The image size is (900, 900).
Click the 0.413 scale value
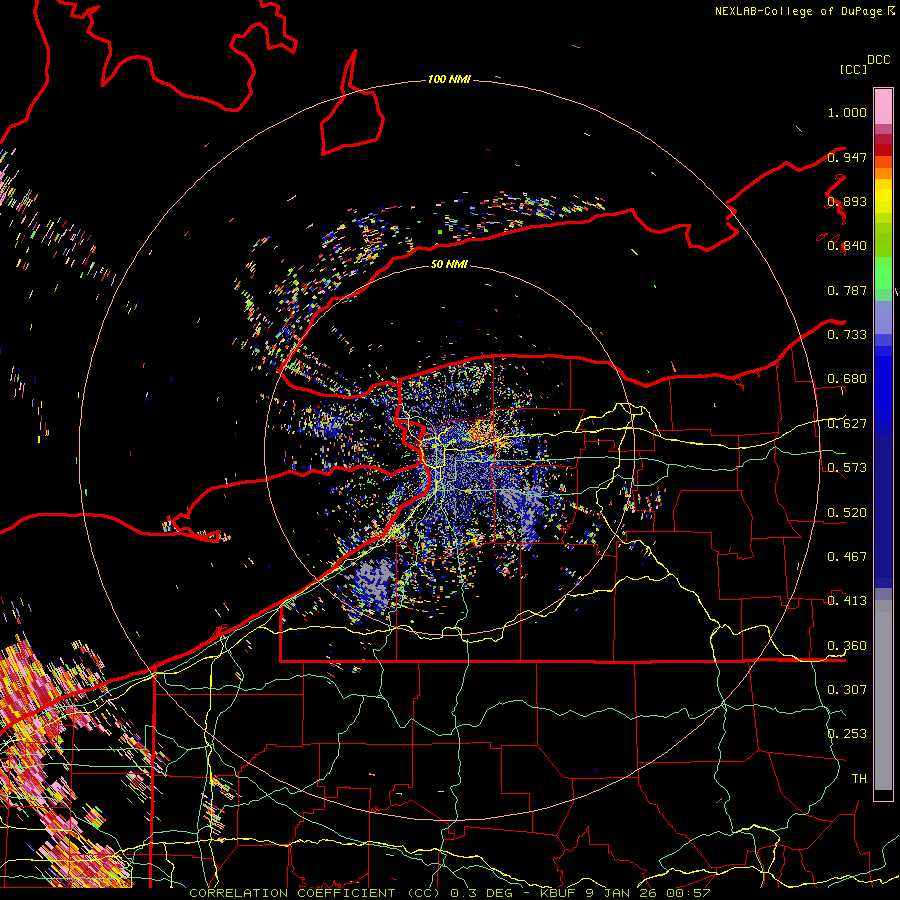[x=847, y=601]
